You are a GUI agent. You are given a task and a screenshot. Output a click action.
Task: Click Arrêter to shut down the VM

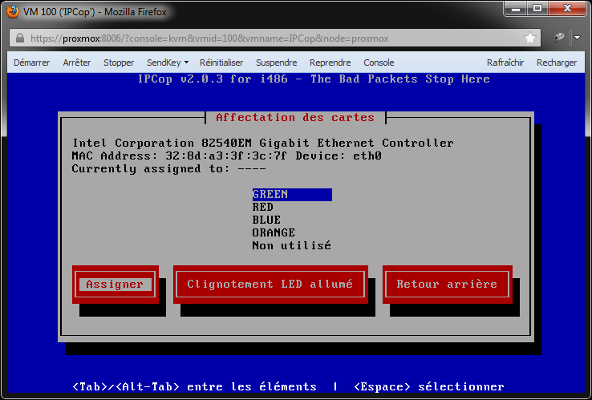77,63
